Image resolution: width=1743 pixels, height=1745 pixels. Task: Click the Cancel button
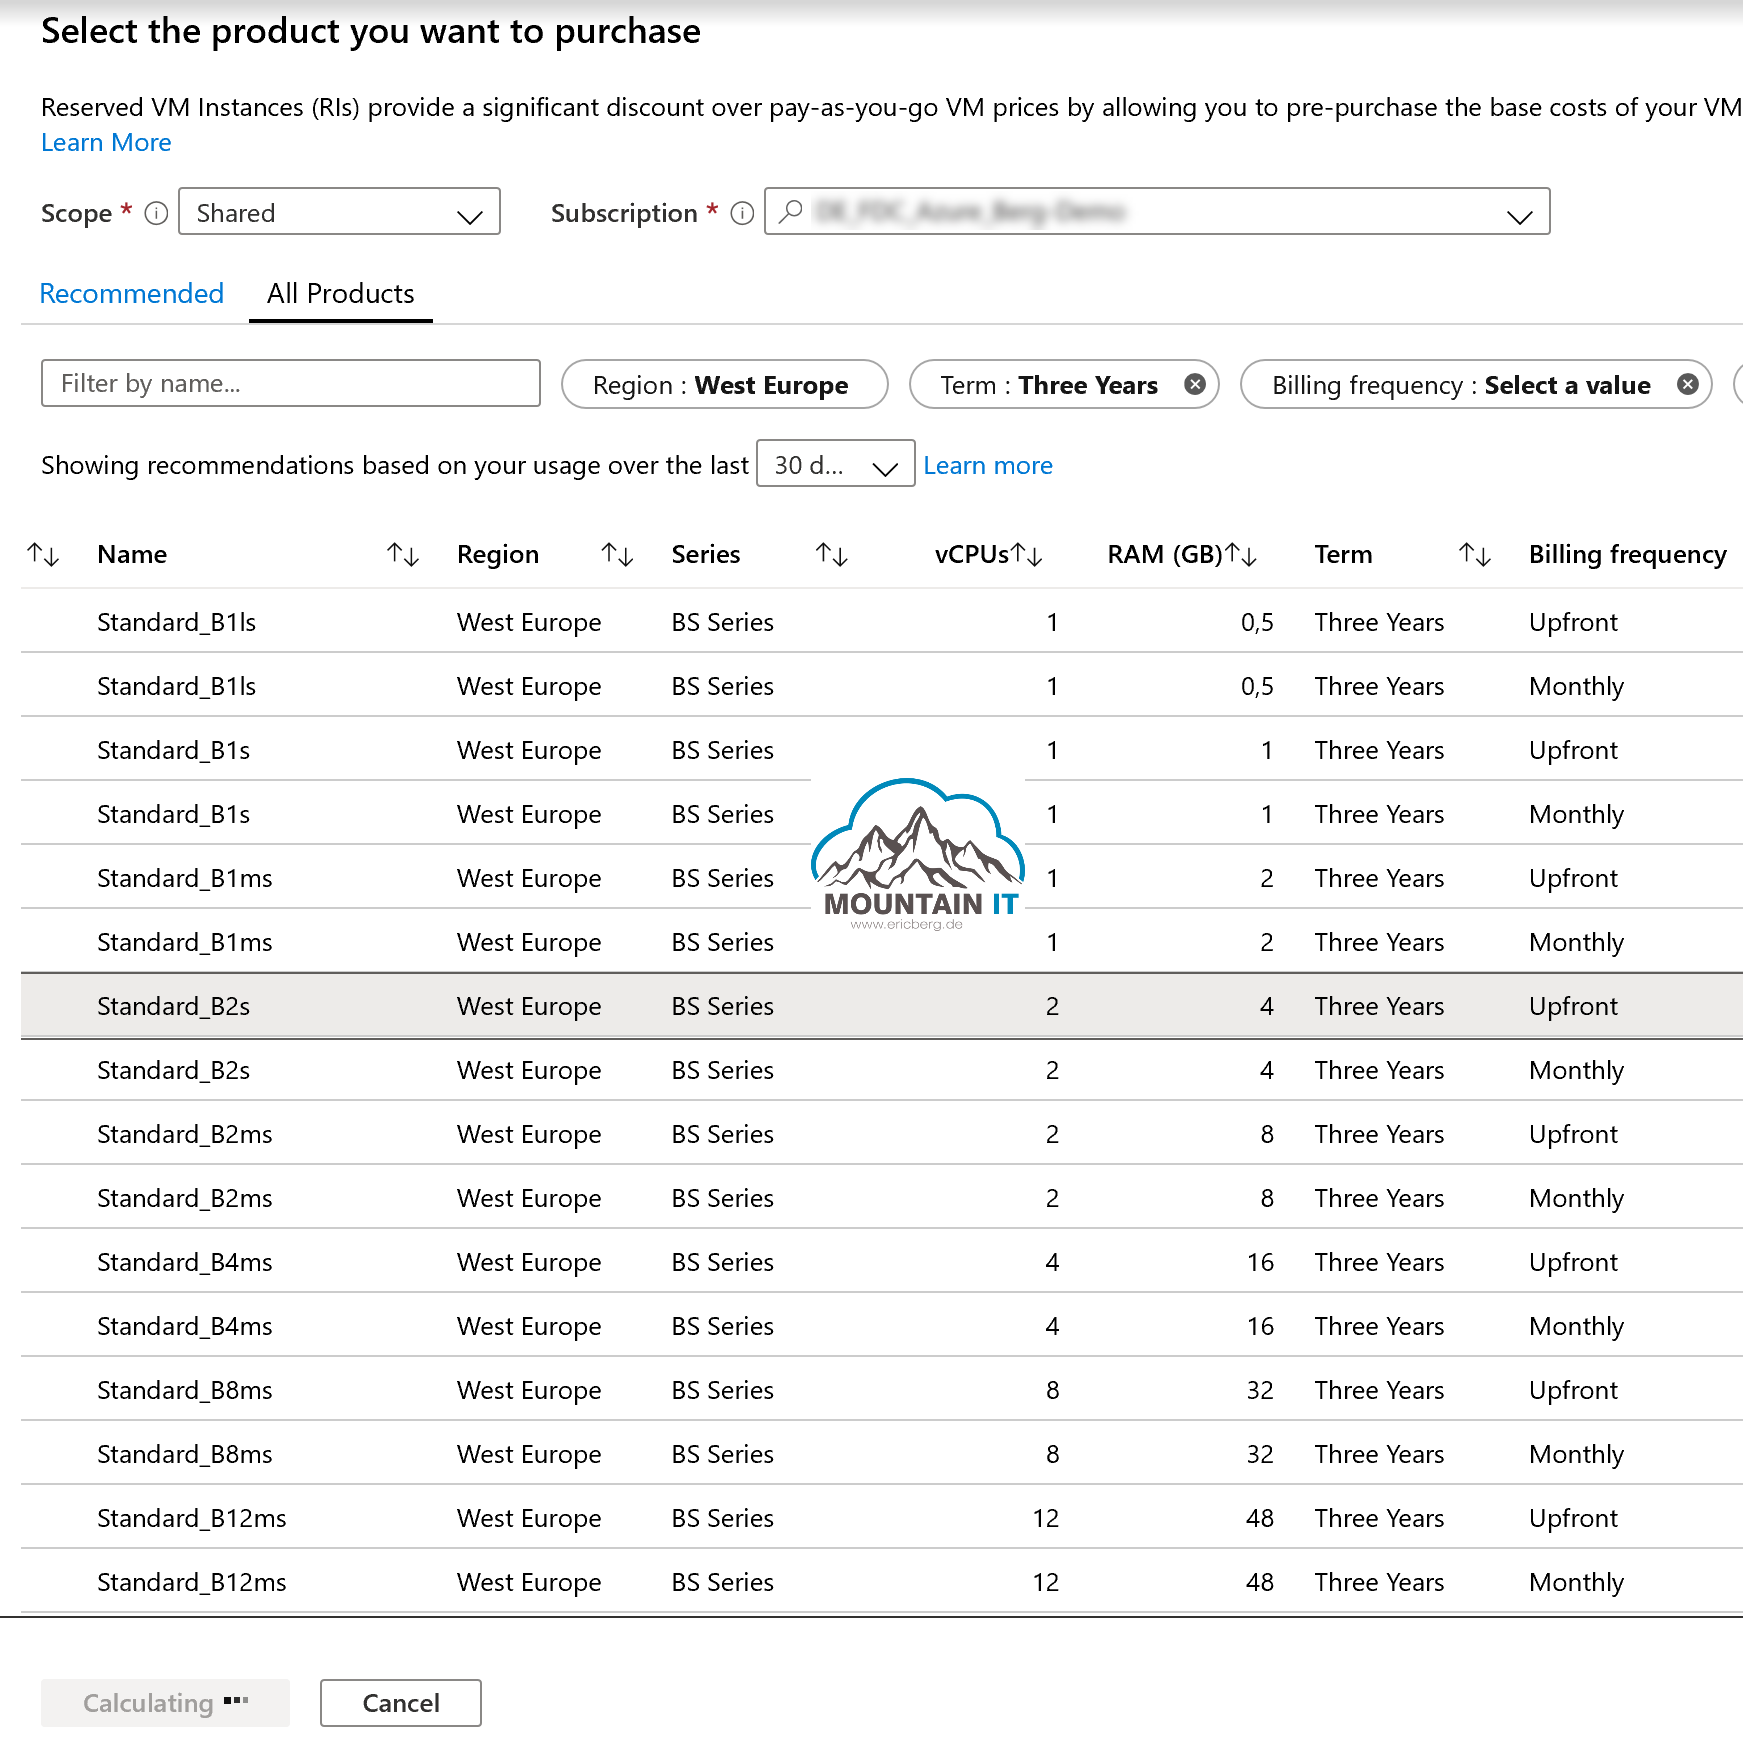click(399, 1702)
